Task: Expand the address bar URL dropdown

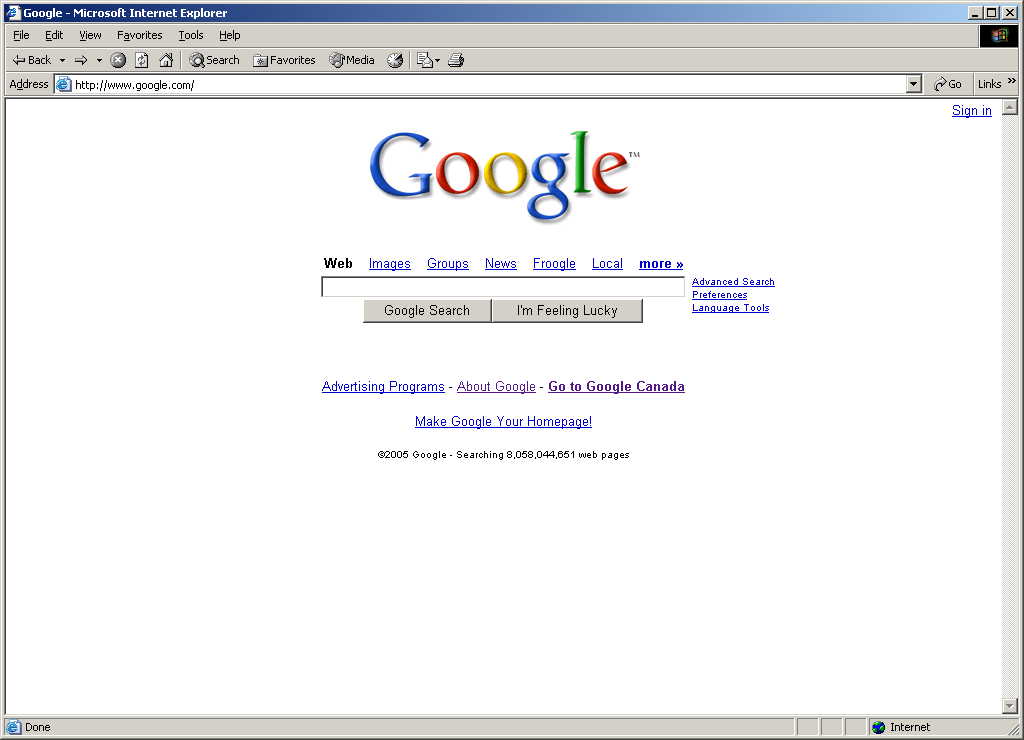Action: click(914, 84)
